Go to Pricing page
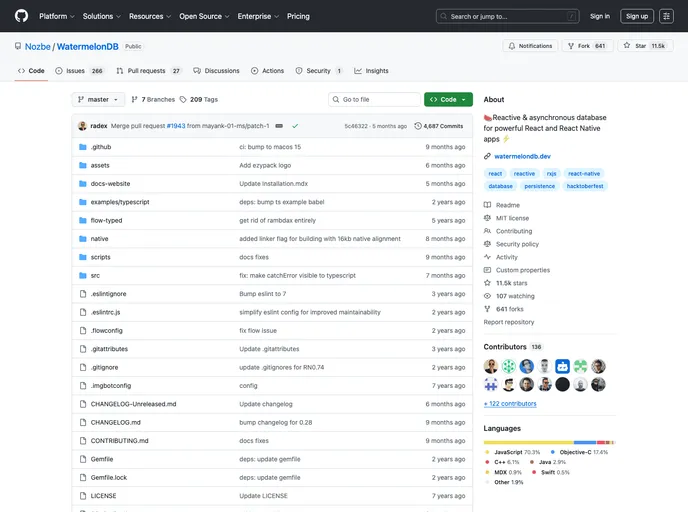 point(298,16)
